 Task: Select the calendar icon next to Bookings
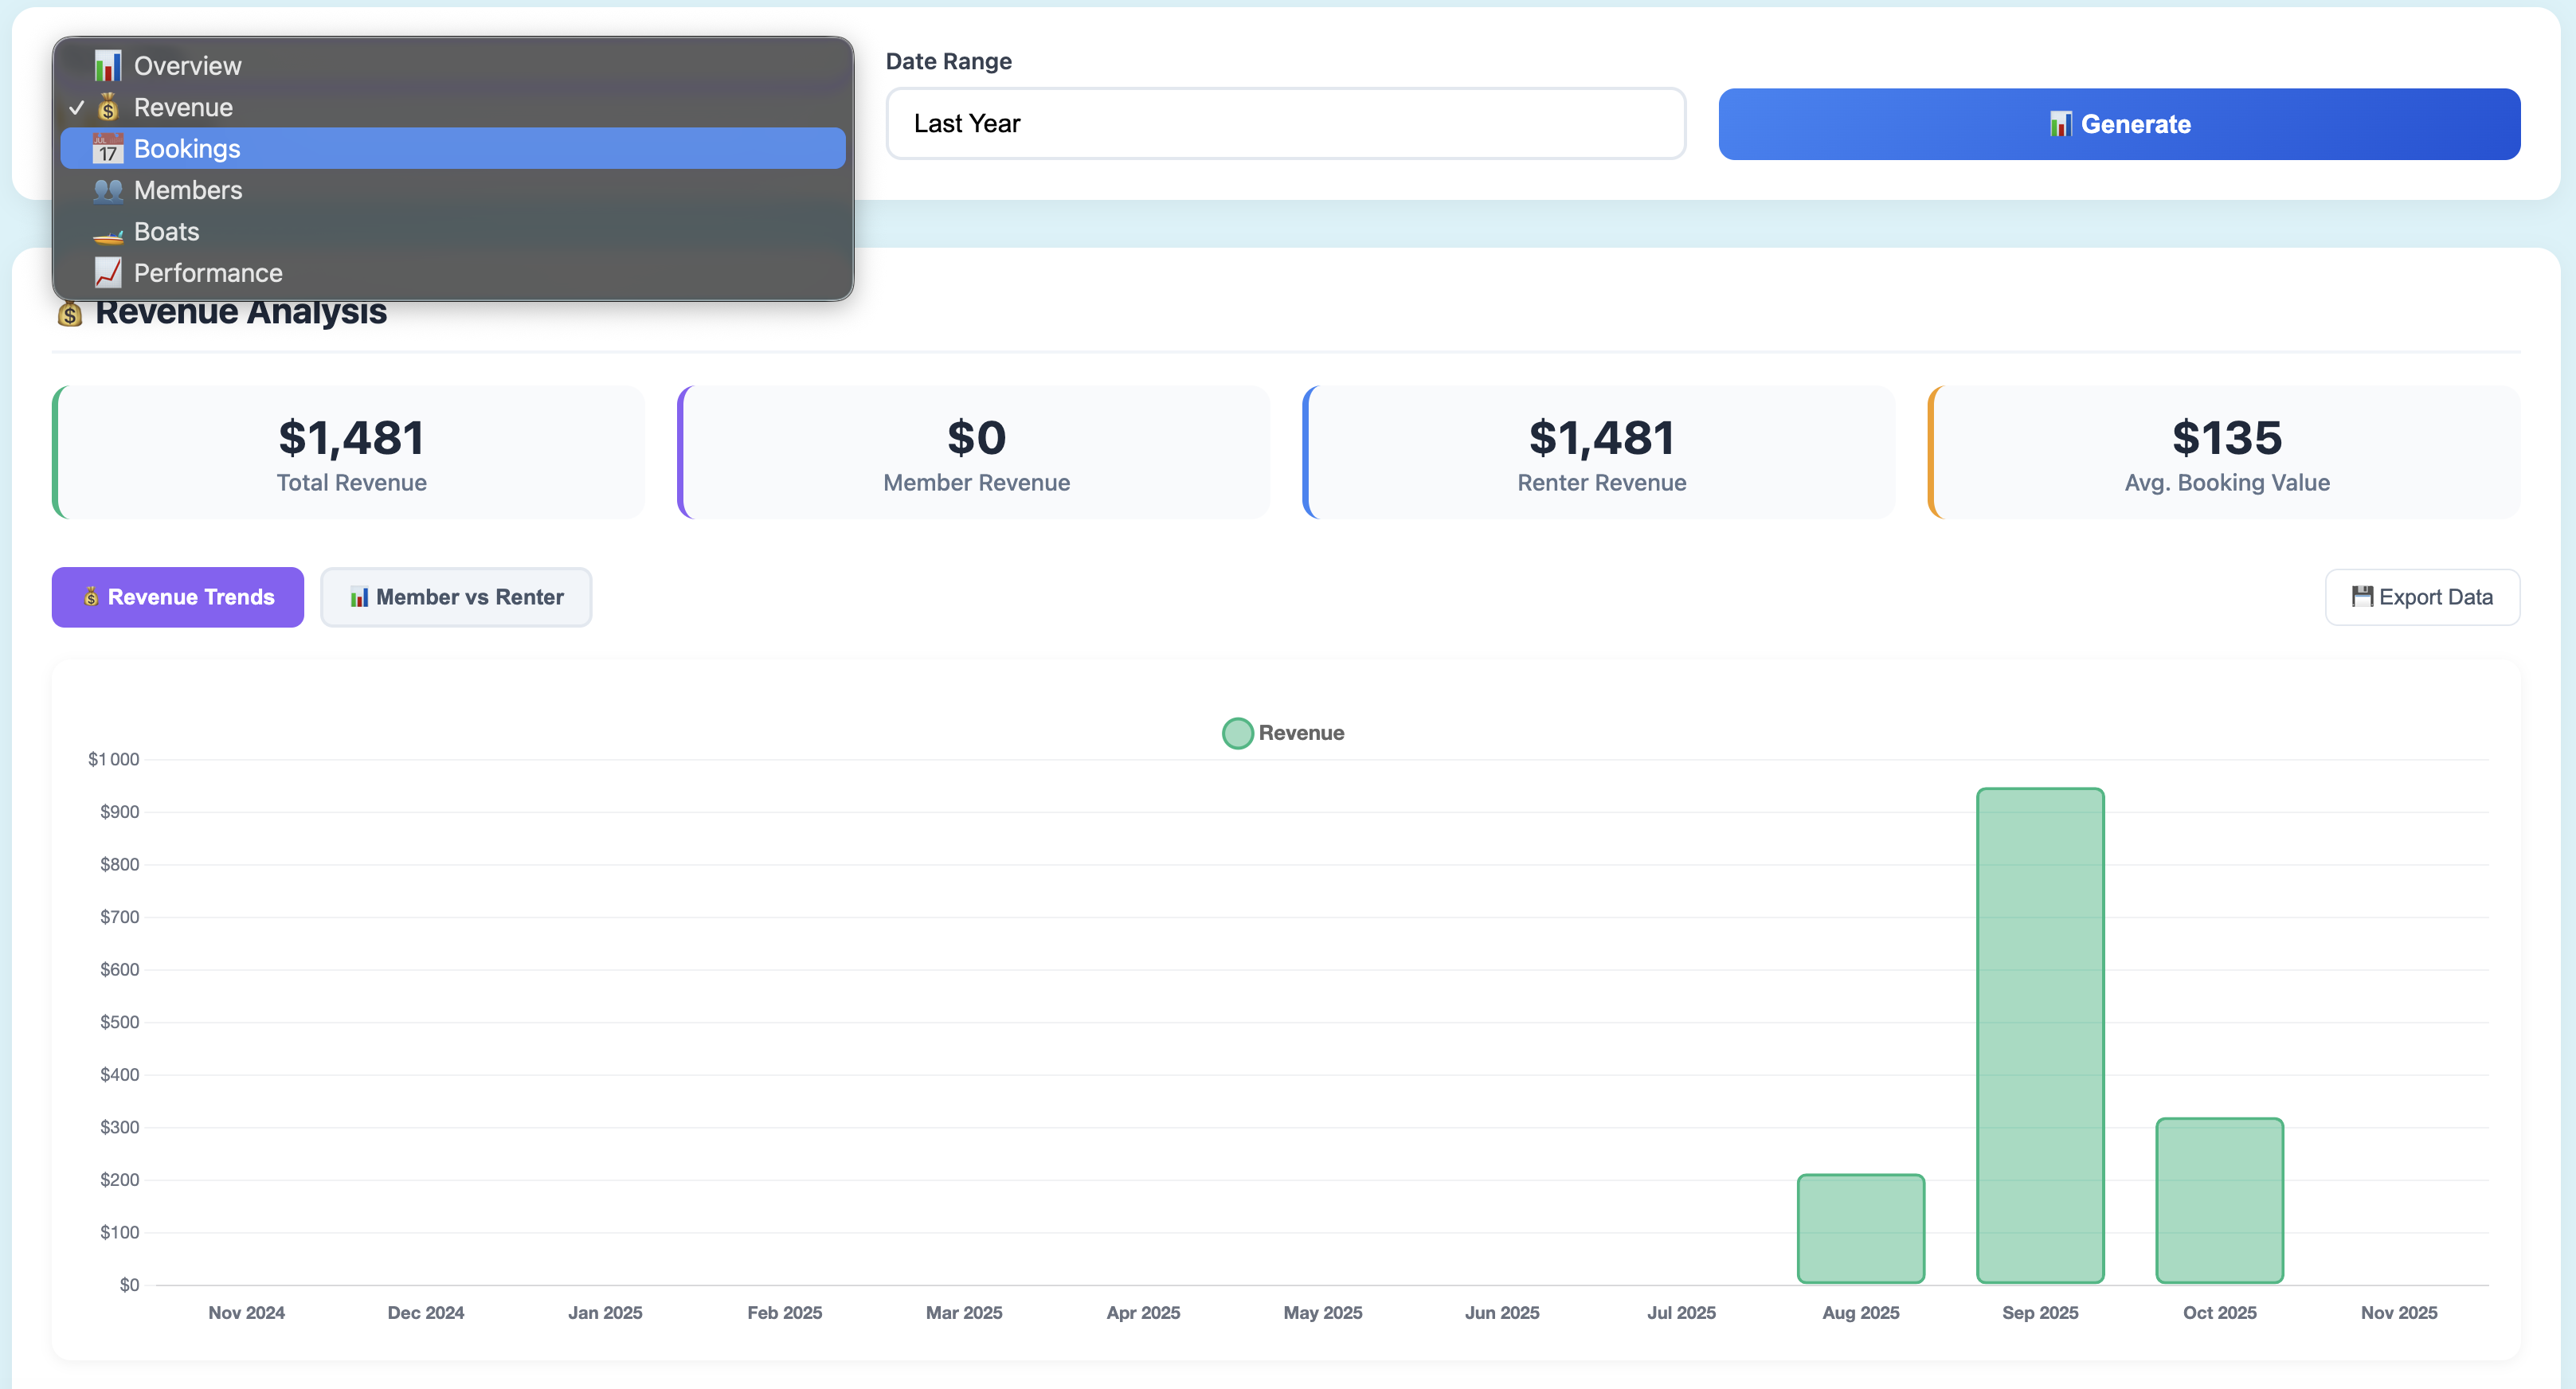point(108,148)
